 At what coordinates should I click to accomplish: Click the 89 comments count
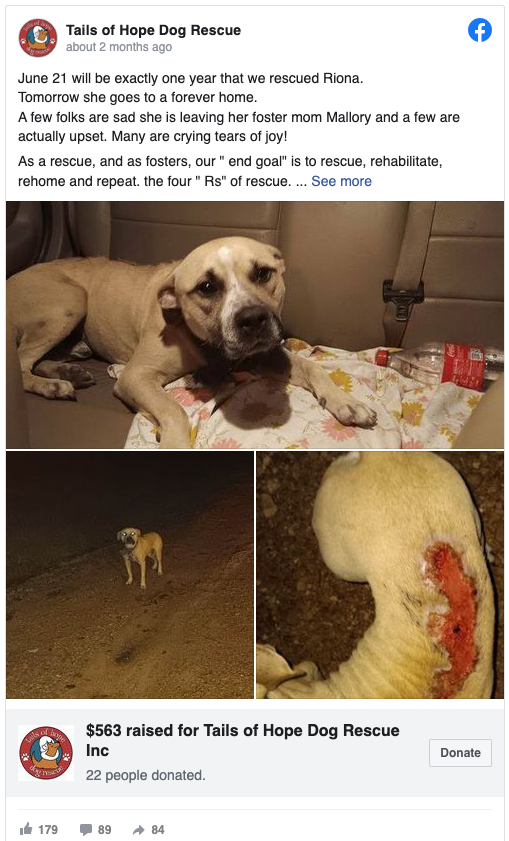coord(105,830)
